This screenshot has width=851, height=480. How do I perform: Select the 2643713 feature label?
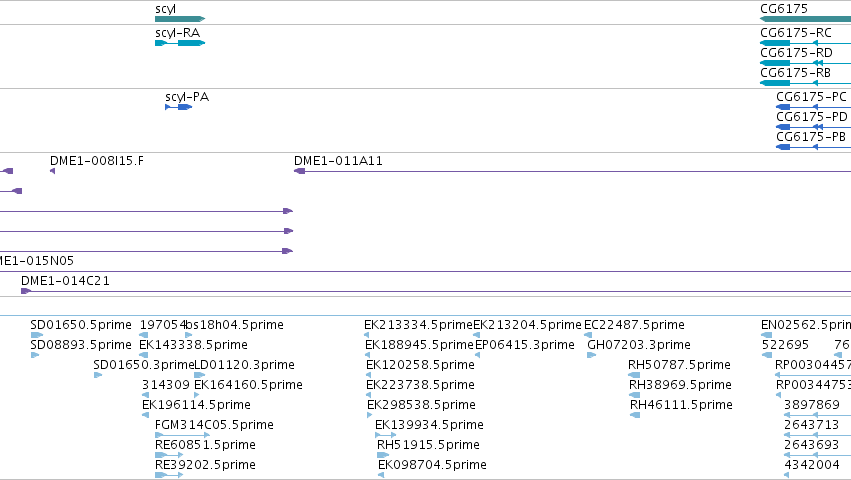(x=811, y=425)
